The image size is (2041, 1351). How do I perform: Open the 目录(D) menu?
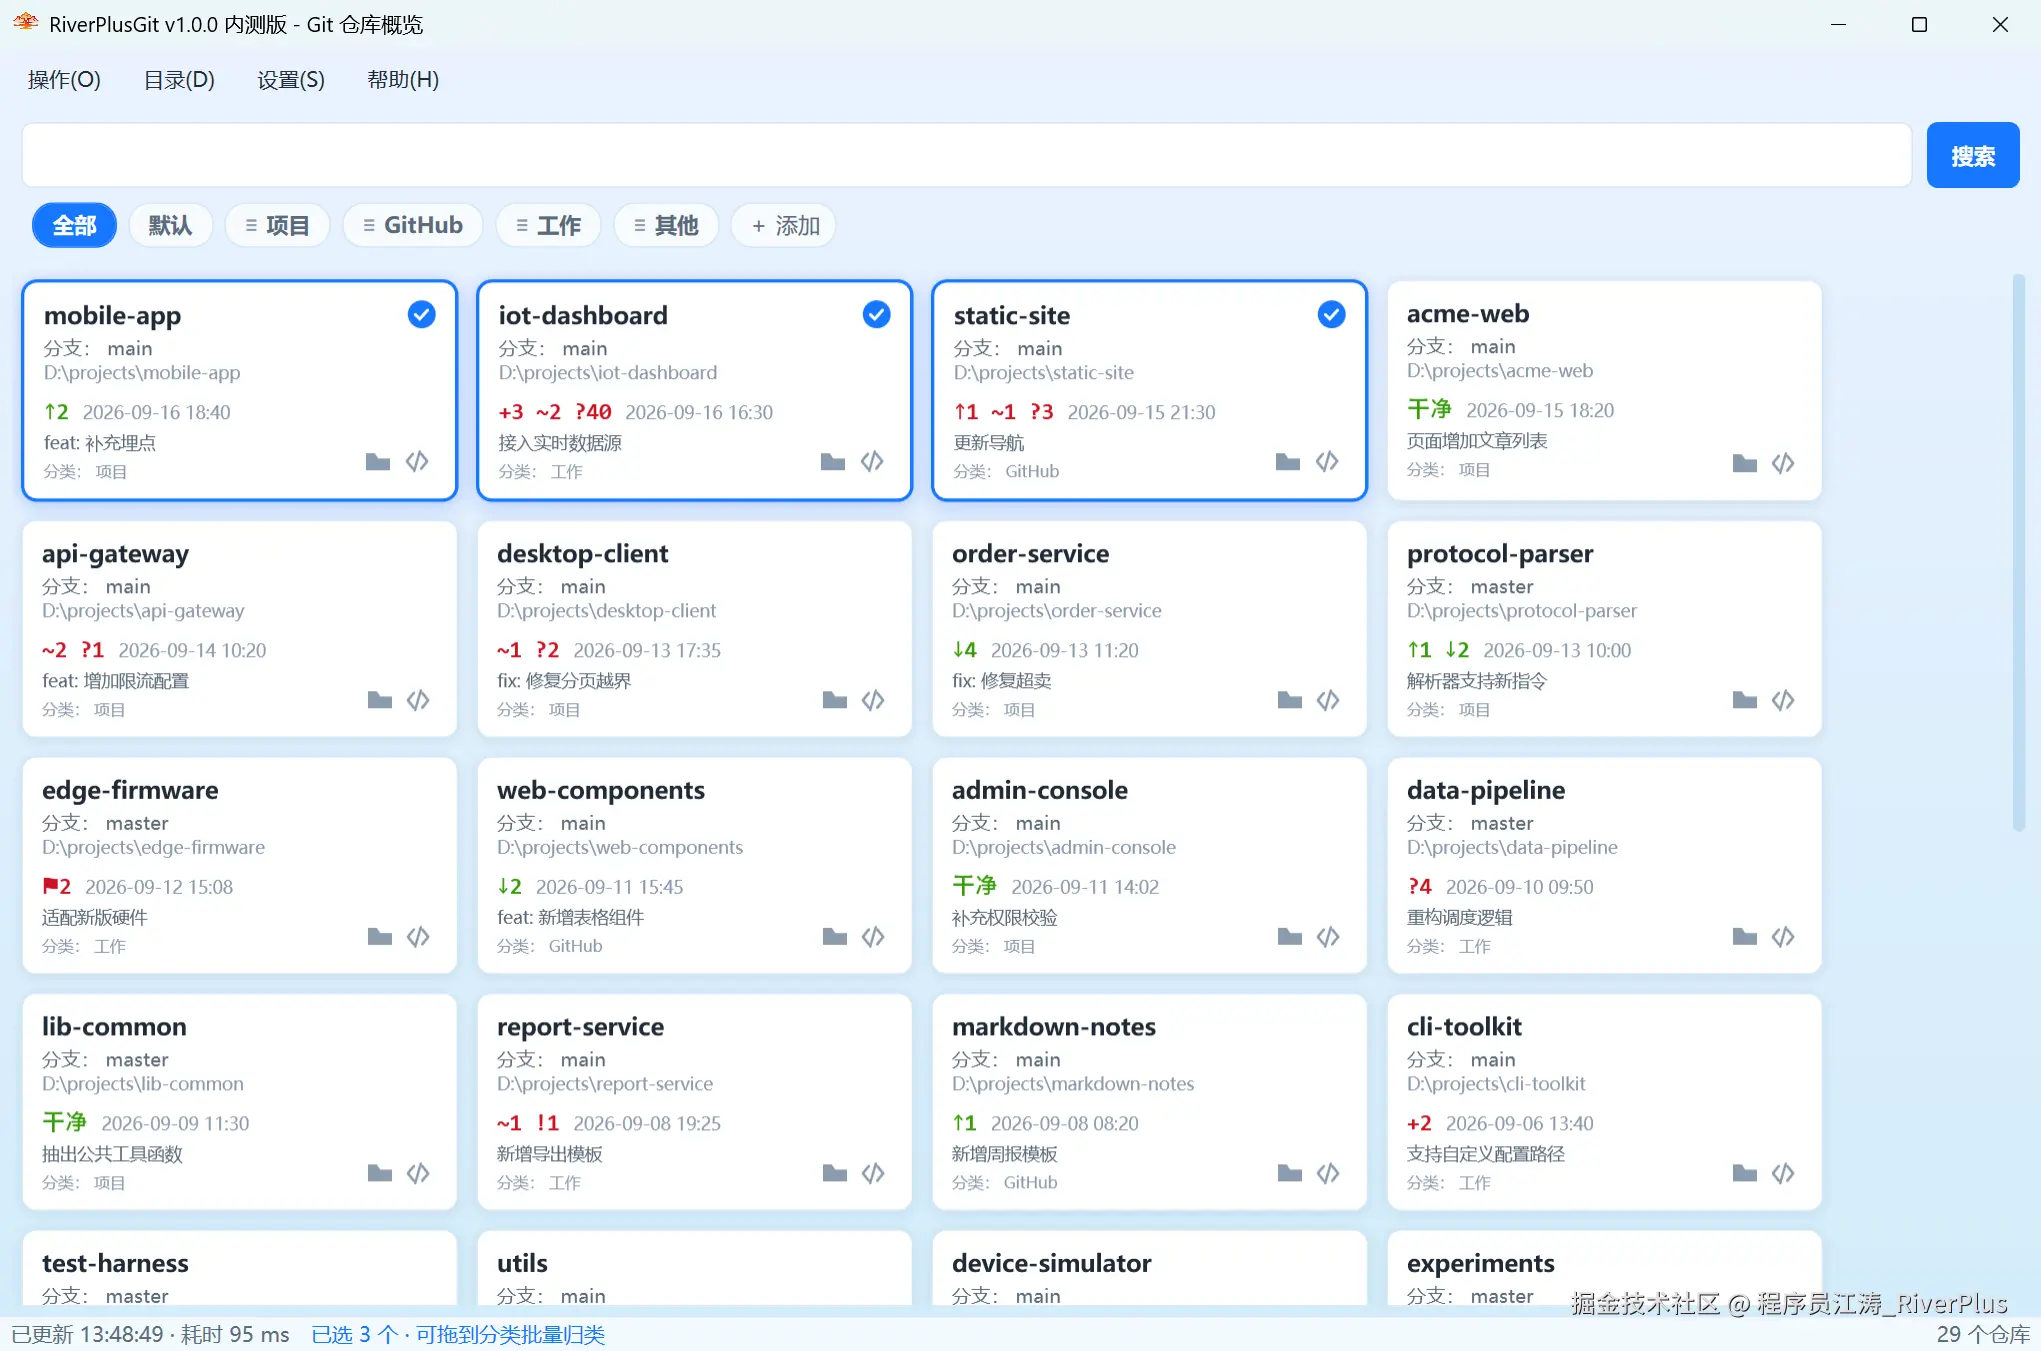point(179,80)
